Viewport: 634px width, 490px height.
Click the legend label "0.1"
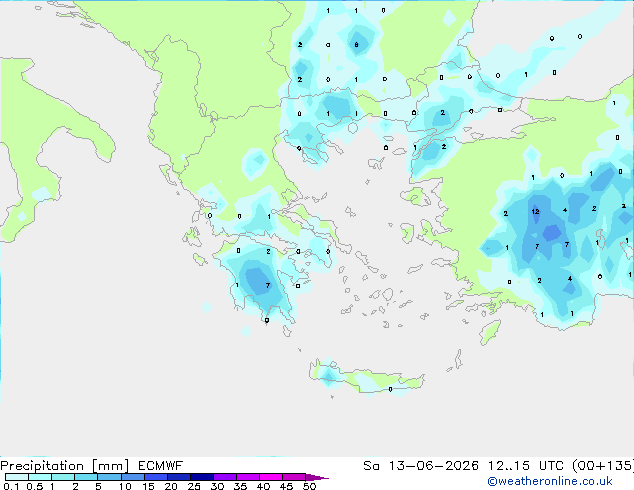click(x=11, y=486)
